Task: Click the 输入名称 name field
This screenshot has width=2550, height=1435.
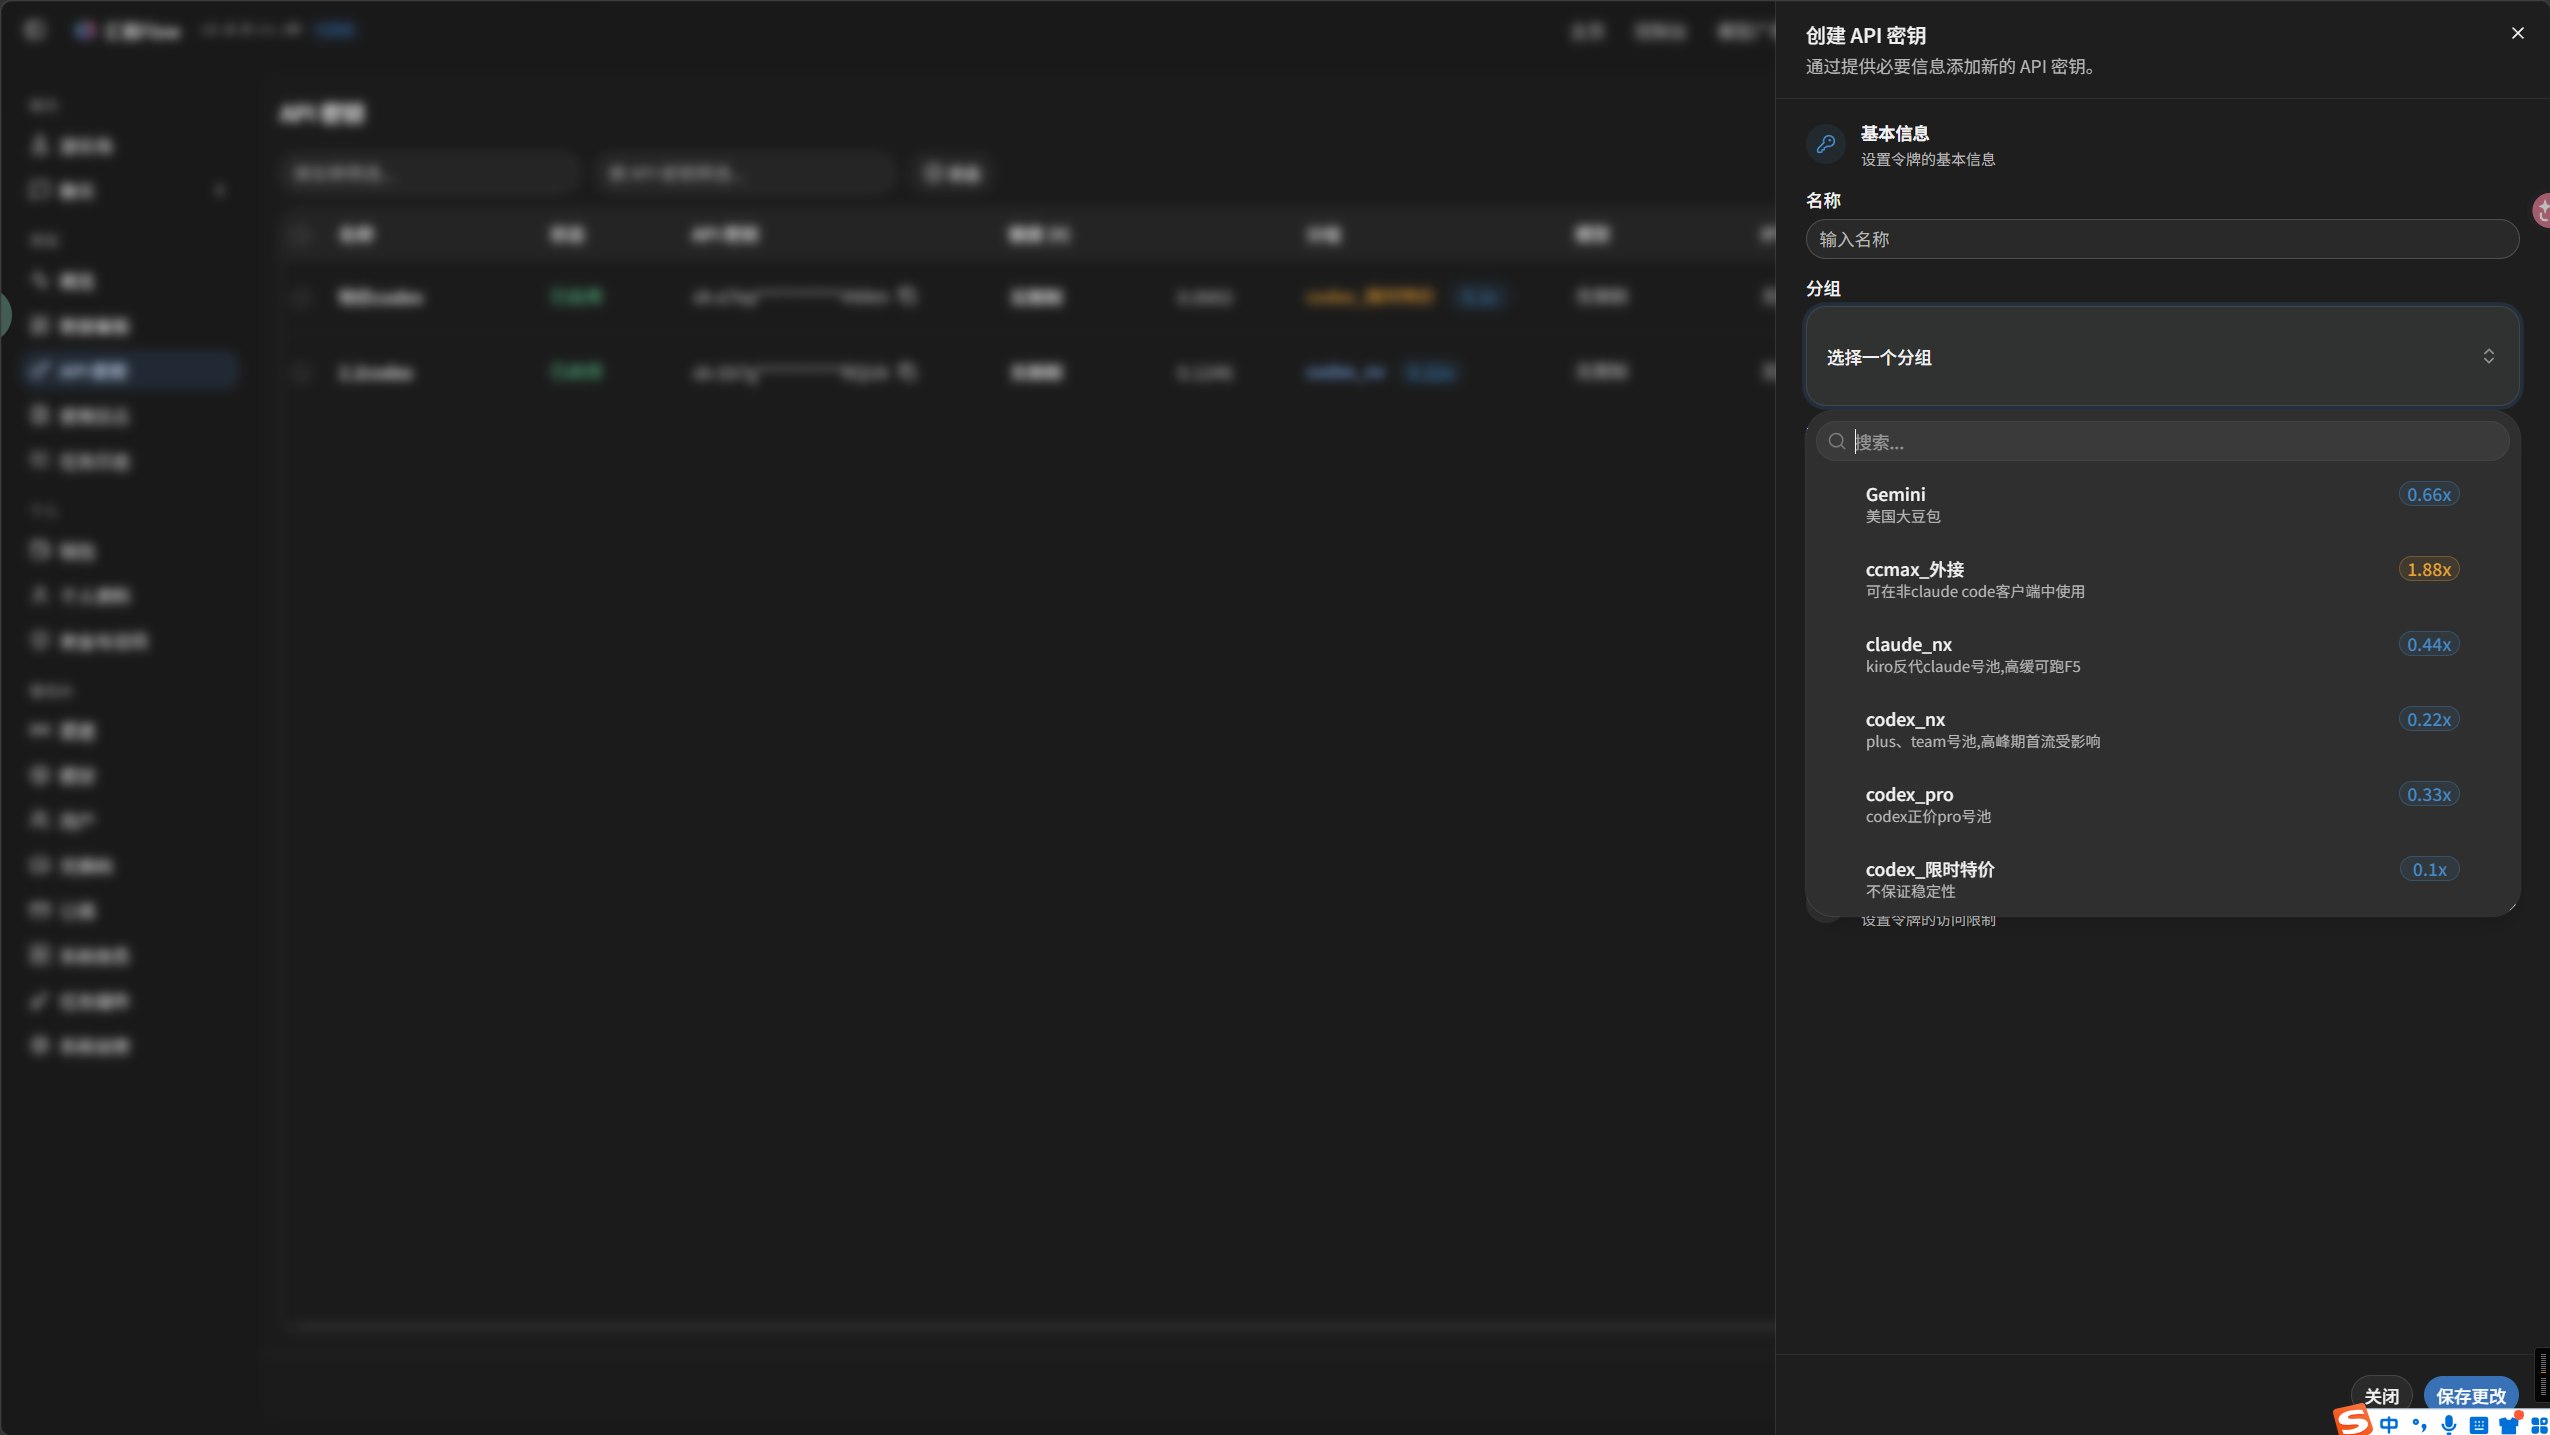Action: (2161, 239)
